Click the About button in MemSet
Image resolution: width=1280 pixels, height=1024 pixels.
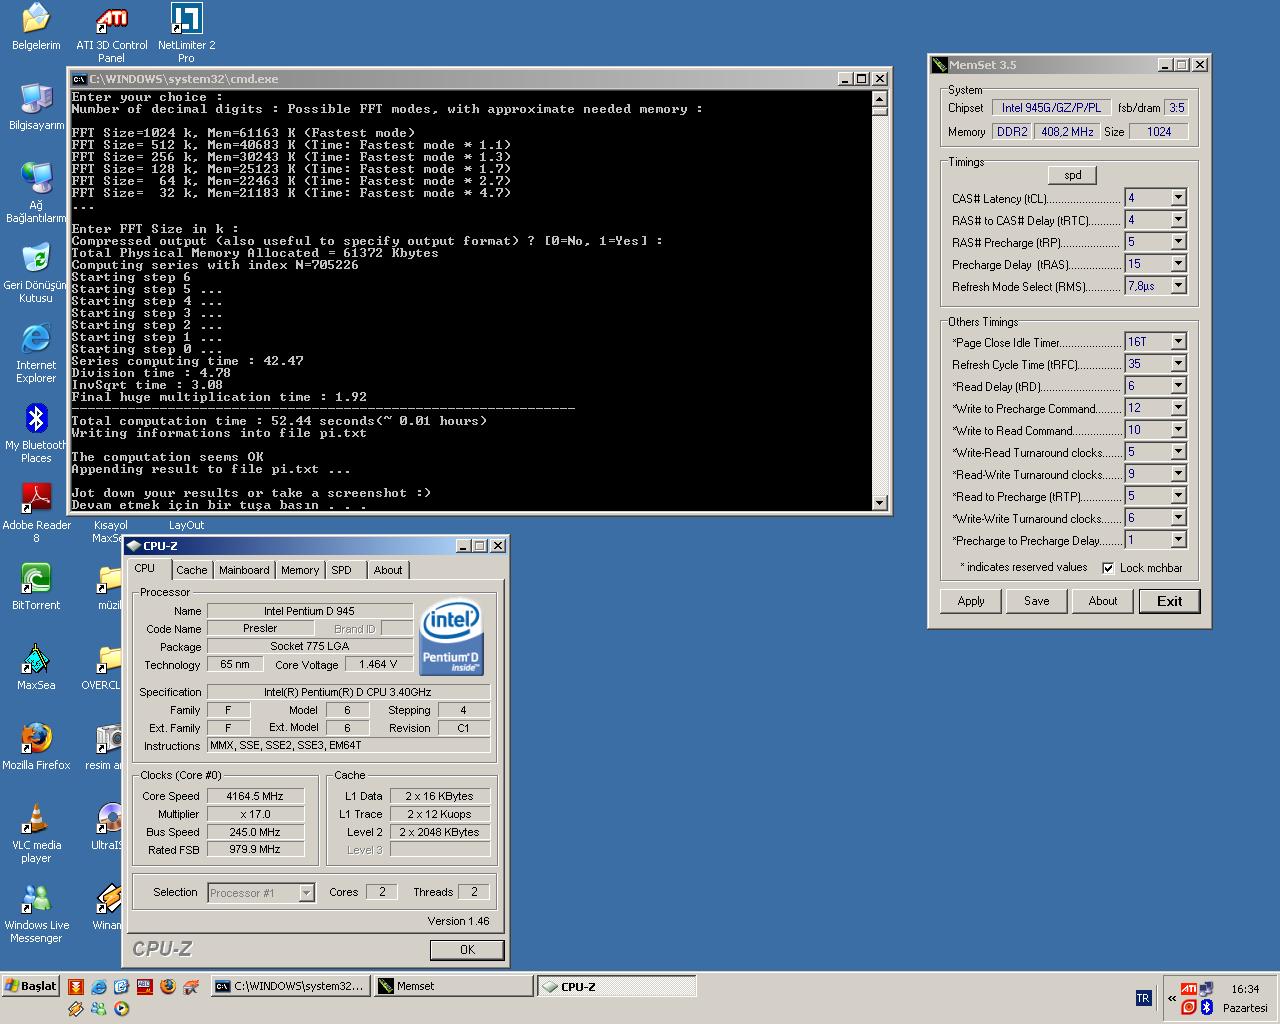point(1103,601)
